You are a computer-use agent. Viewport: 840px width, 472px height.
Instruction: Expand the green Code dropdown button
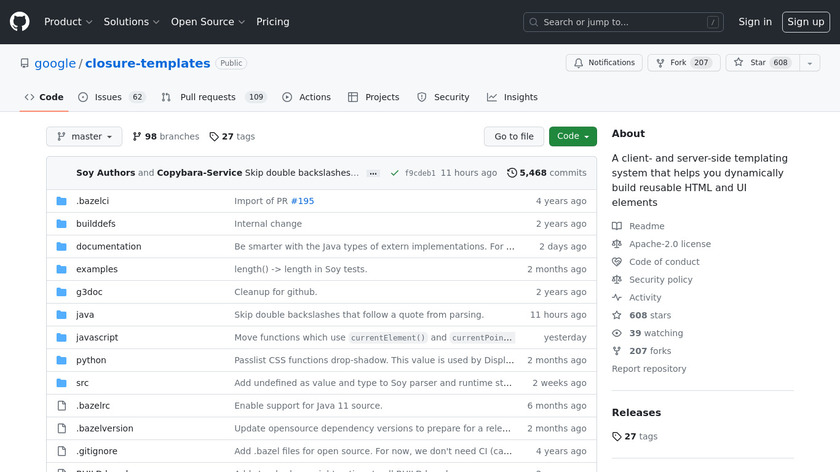tap(572, 136)
